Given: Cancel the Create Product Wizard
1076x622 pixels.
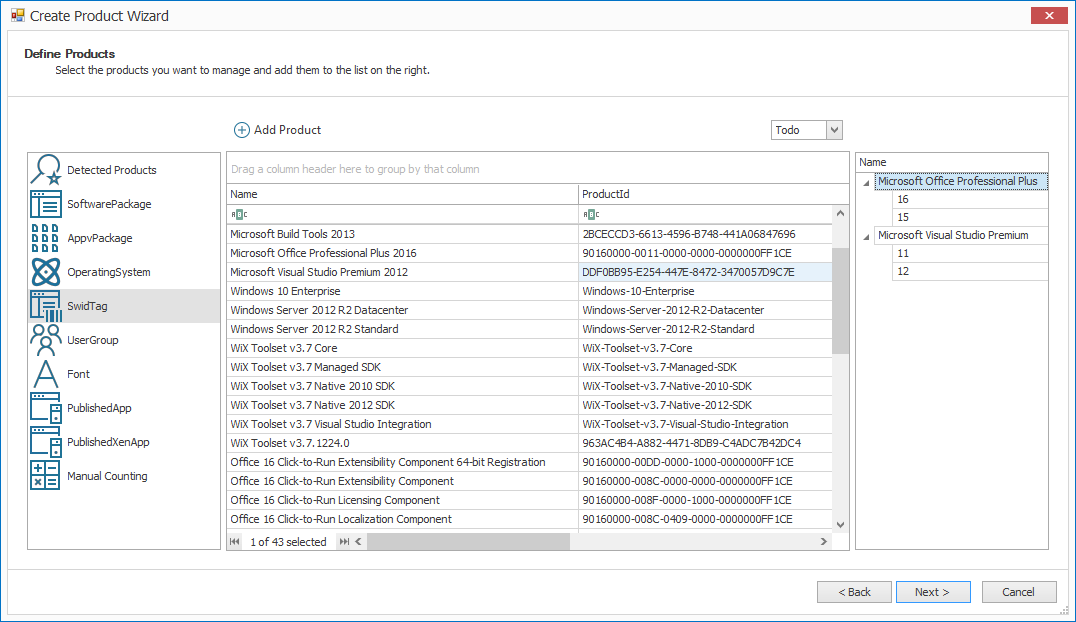Looking at the screenshot, I should tap(1018, 592).
